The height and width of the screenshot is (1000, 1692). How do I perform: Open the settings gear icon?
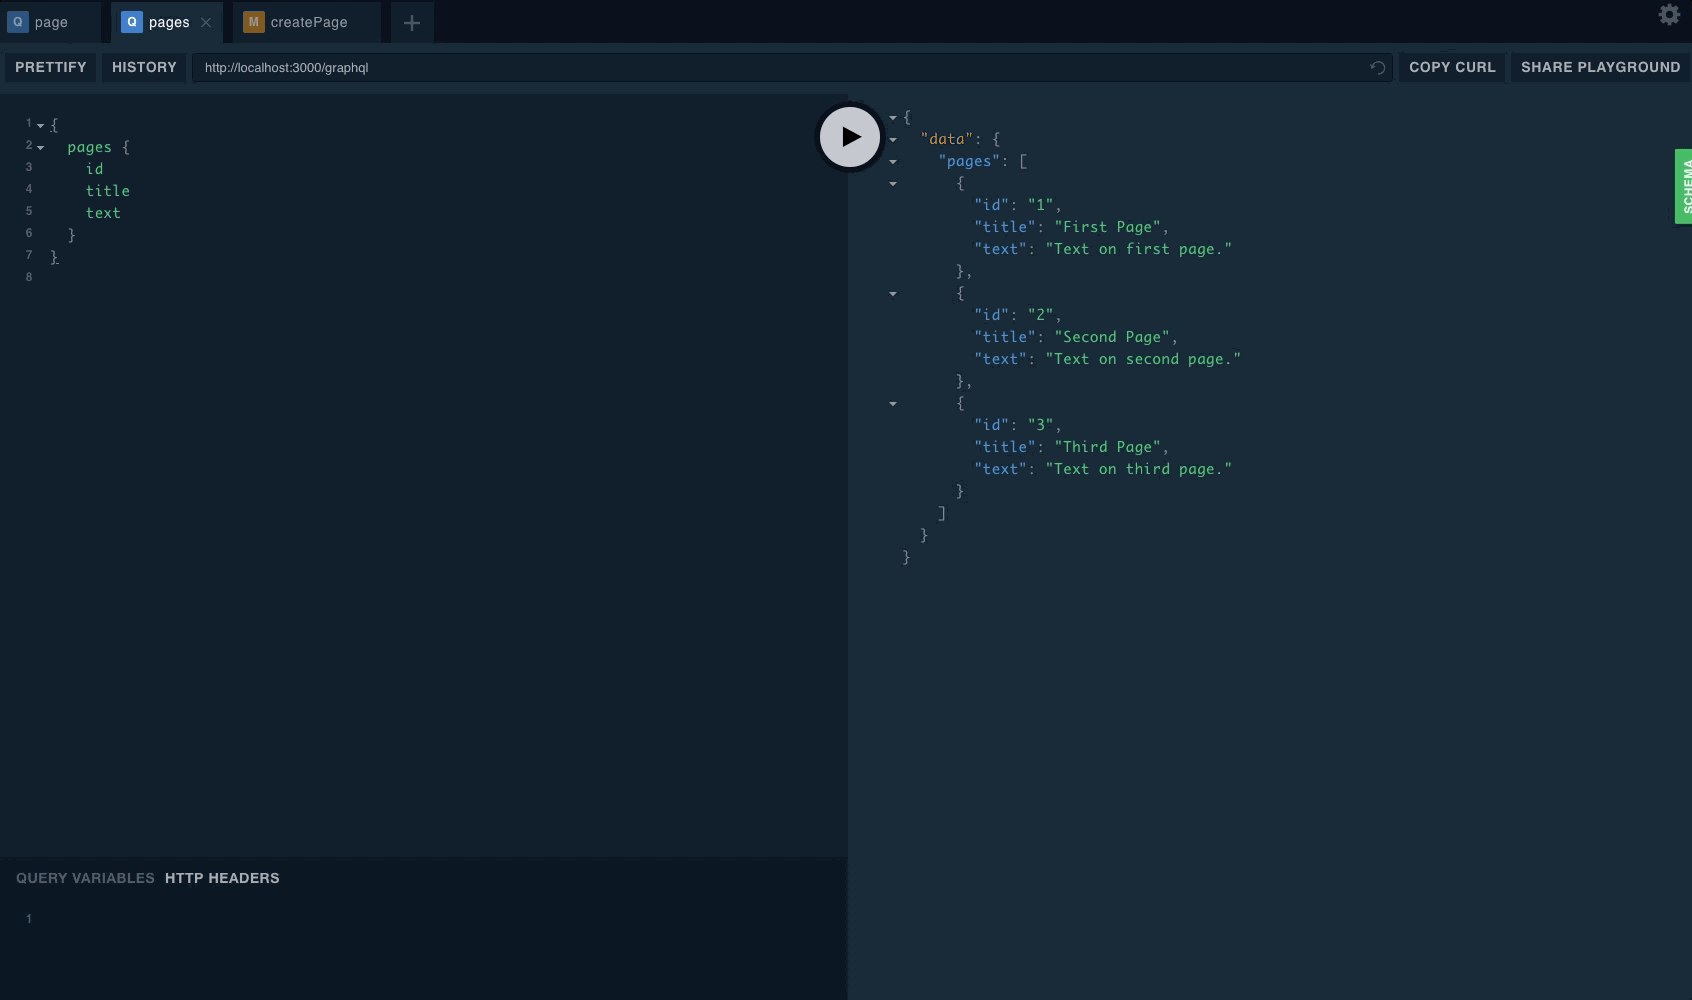pos(1668,15)
